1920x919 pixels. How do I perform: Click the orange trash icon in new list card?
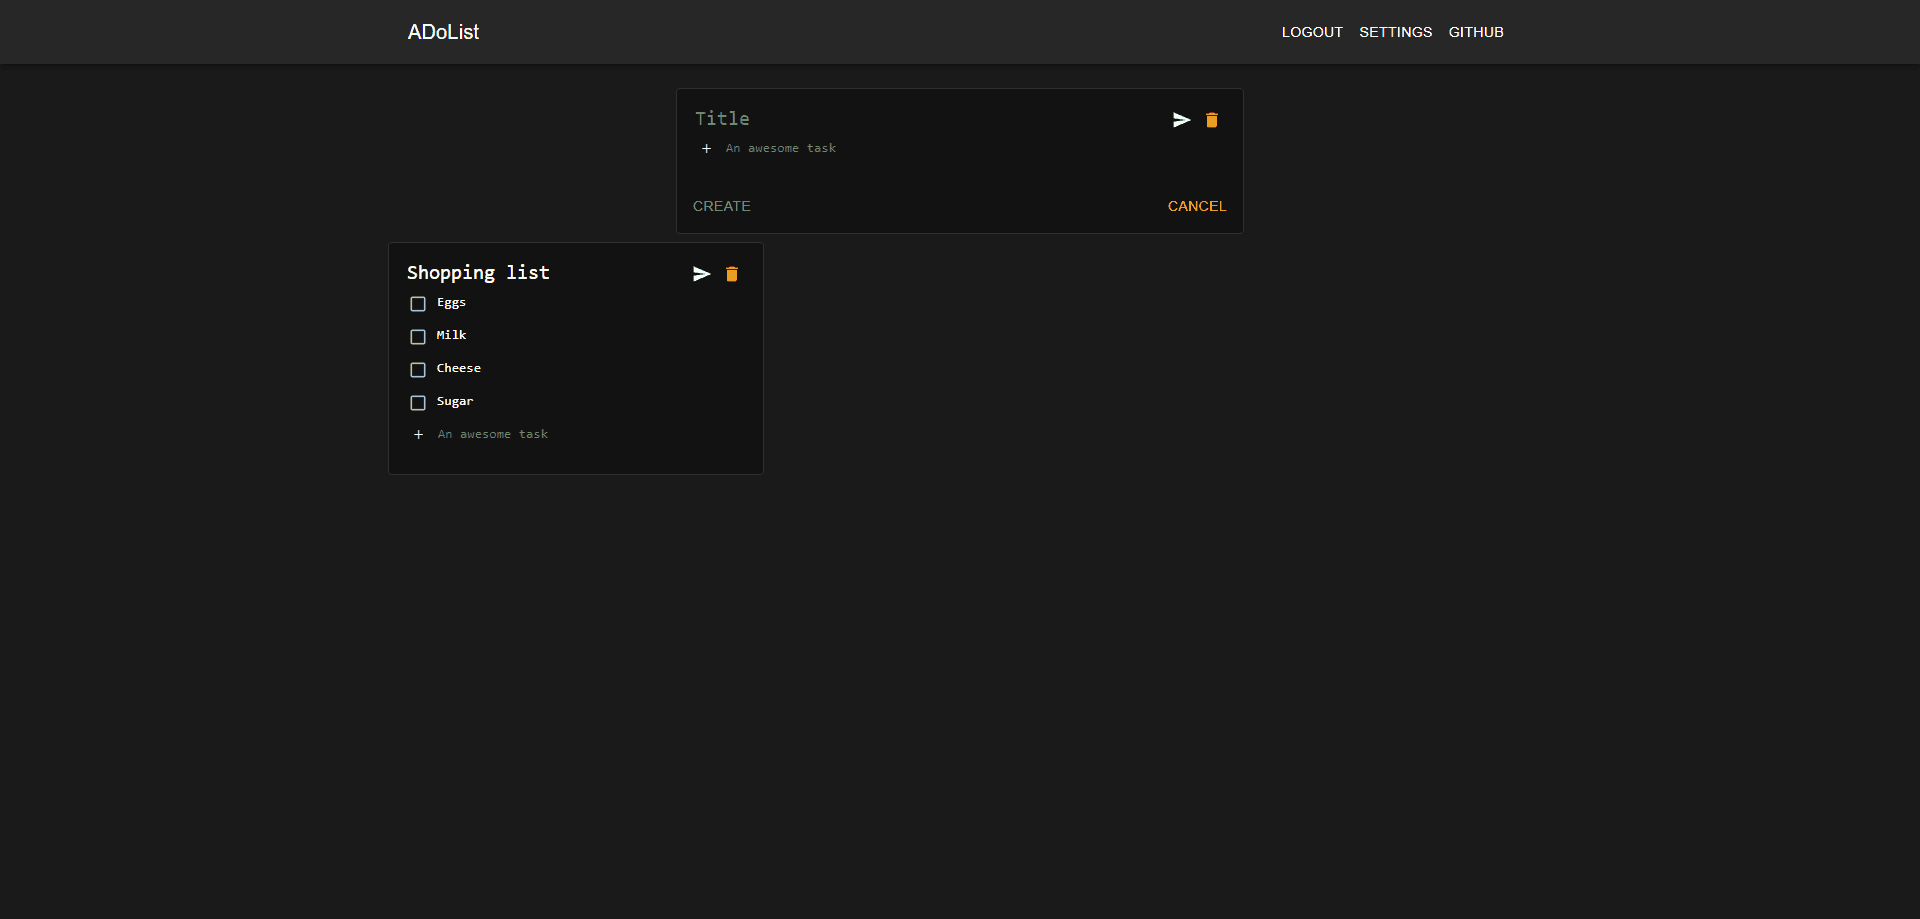pos(1212,120)
